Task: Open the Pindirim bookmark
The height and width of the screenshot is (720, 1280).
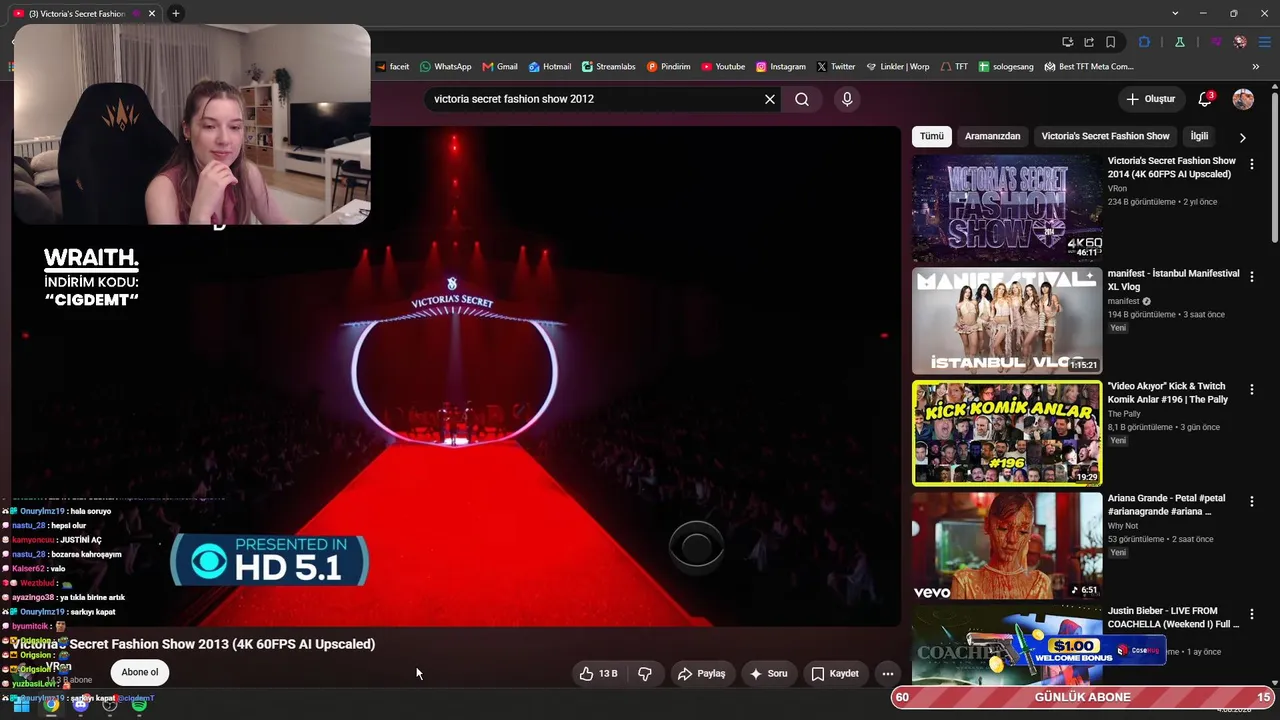Action: (669, 67)
